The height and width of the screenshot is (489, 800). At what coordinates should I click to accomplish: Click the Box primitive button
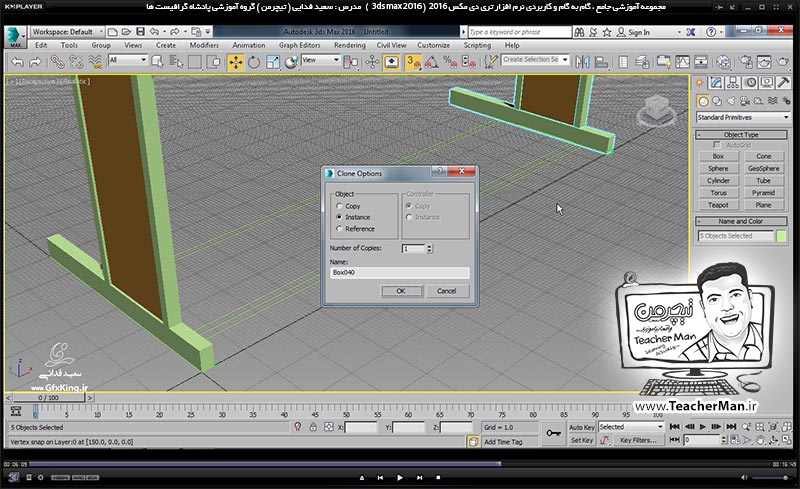(718, 156)
